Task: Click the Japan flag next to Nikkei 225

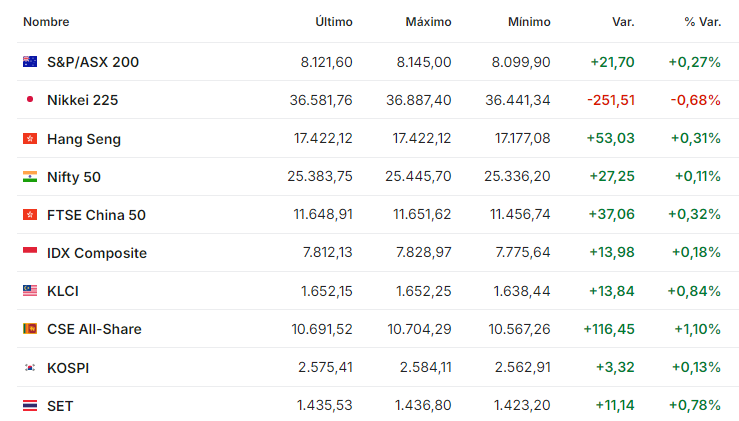Action: 30,99
